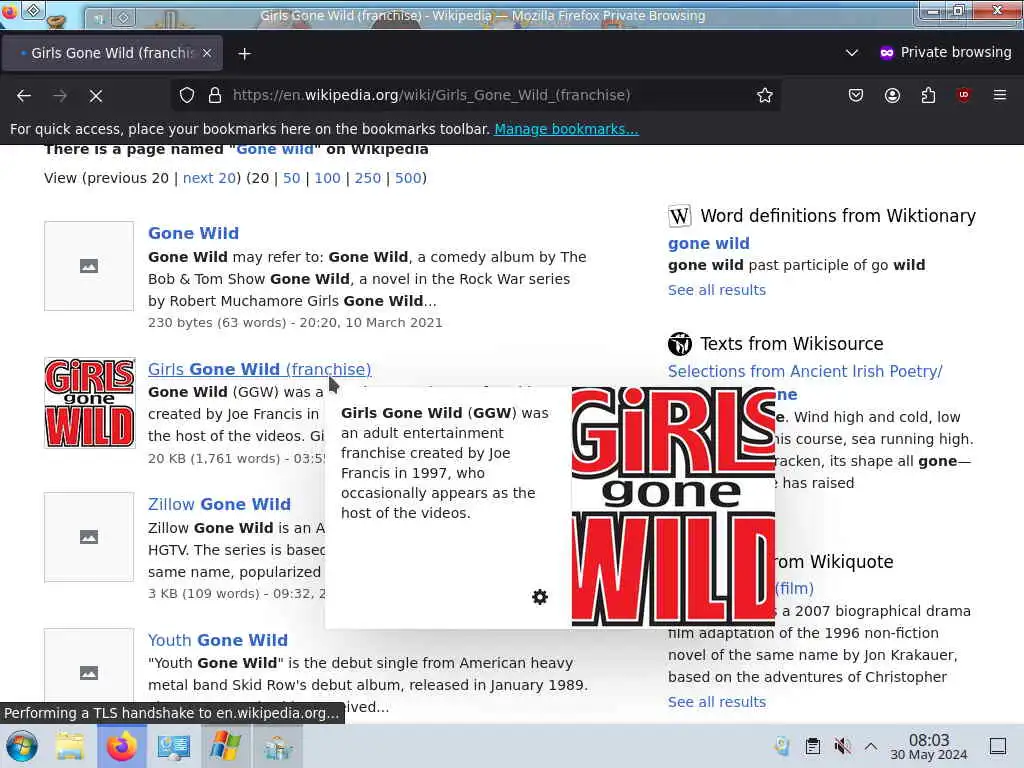
Task: Open the Youth Gone Wild result
Action: click(x=217, y=640)
